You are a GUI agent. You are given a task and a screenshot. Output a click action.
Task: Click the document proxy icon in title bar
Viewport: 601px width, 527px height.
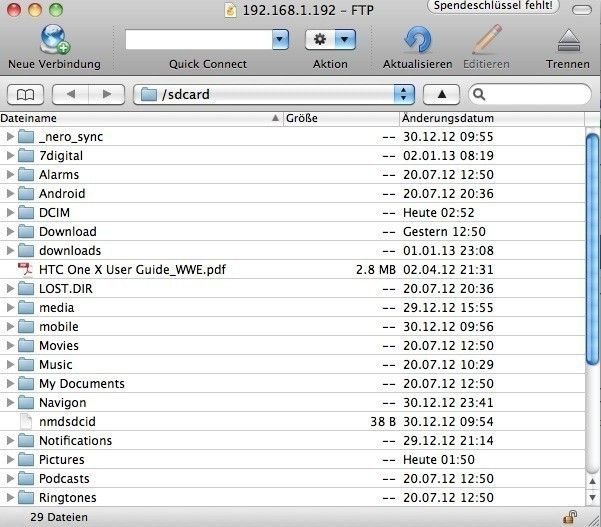point(230,10)
